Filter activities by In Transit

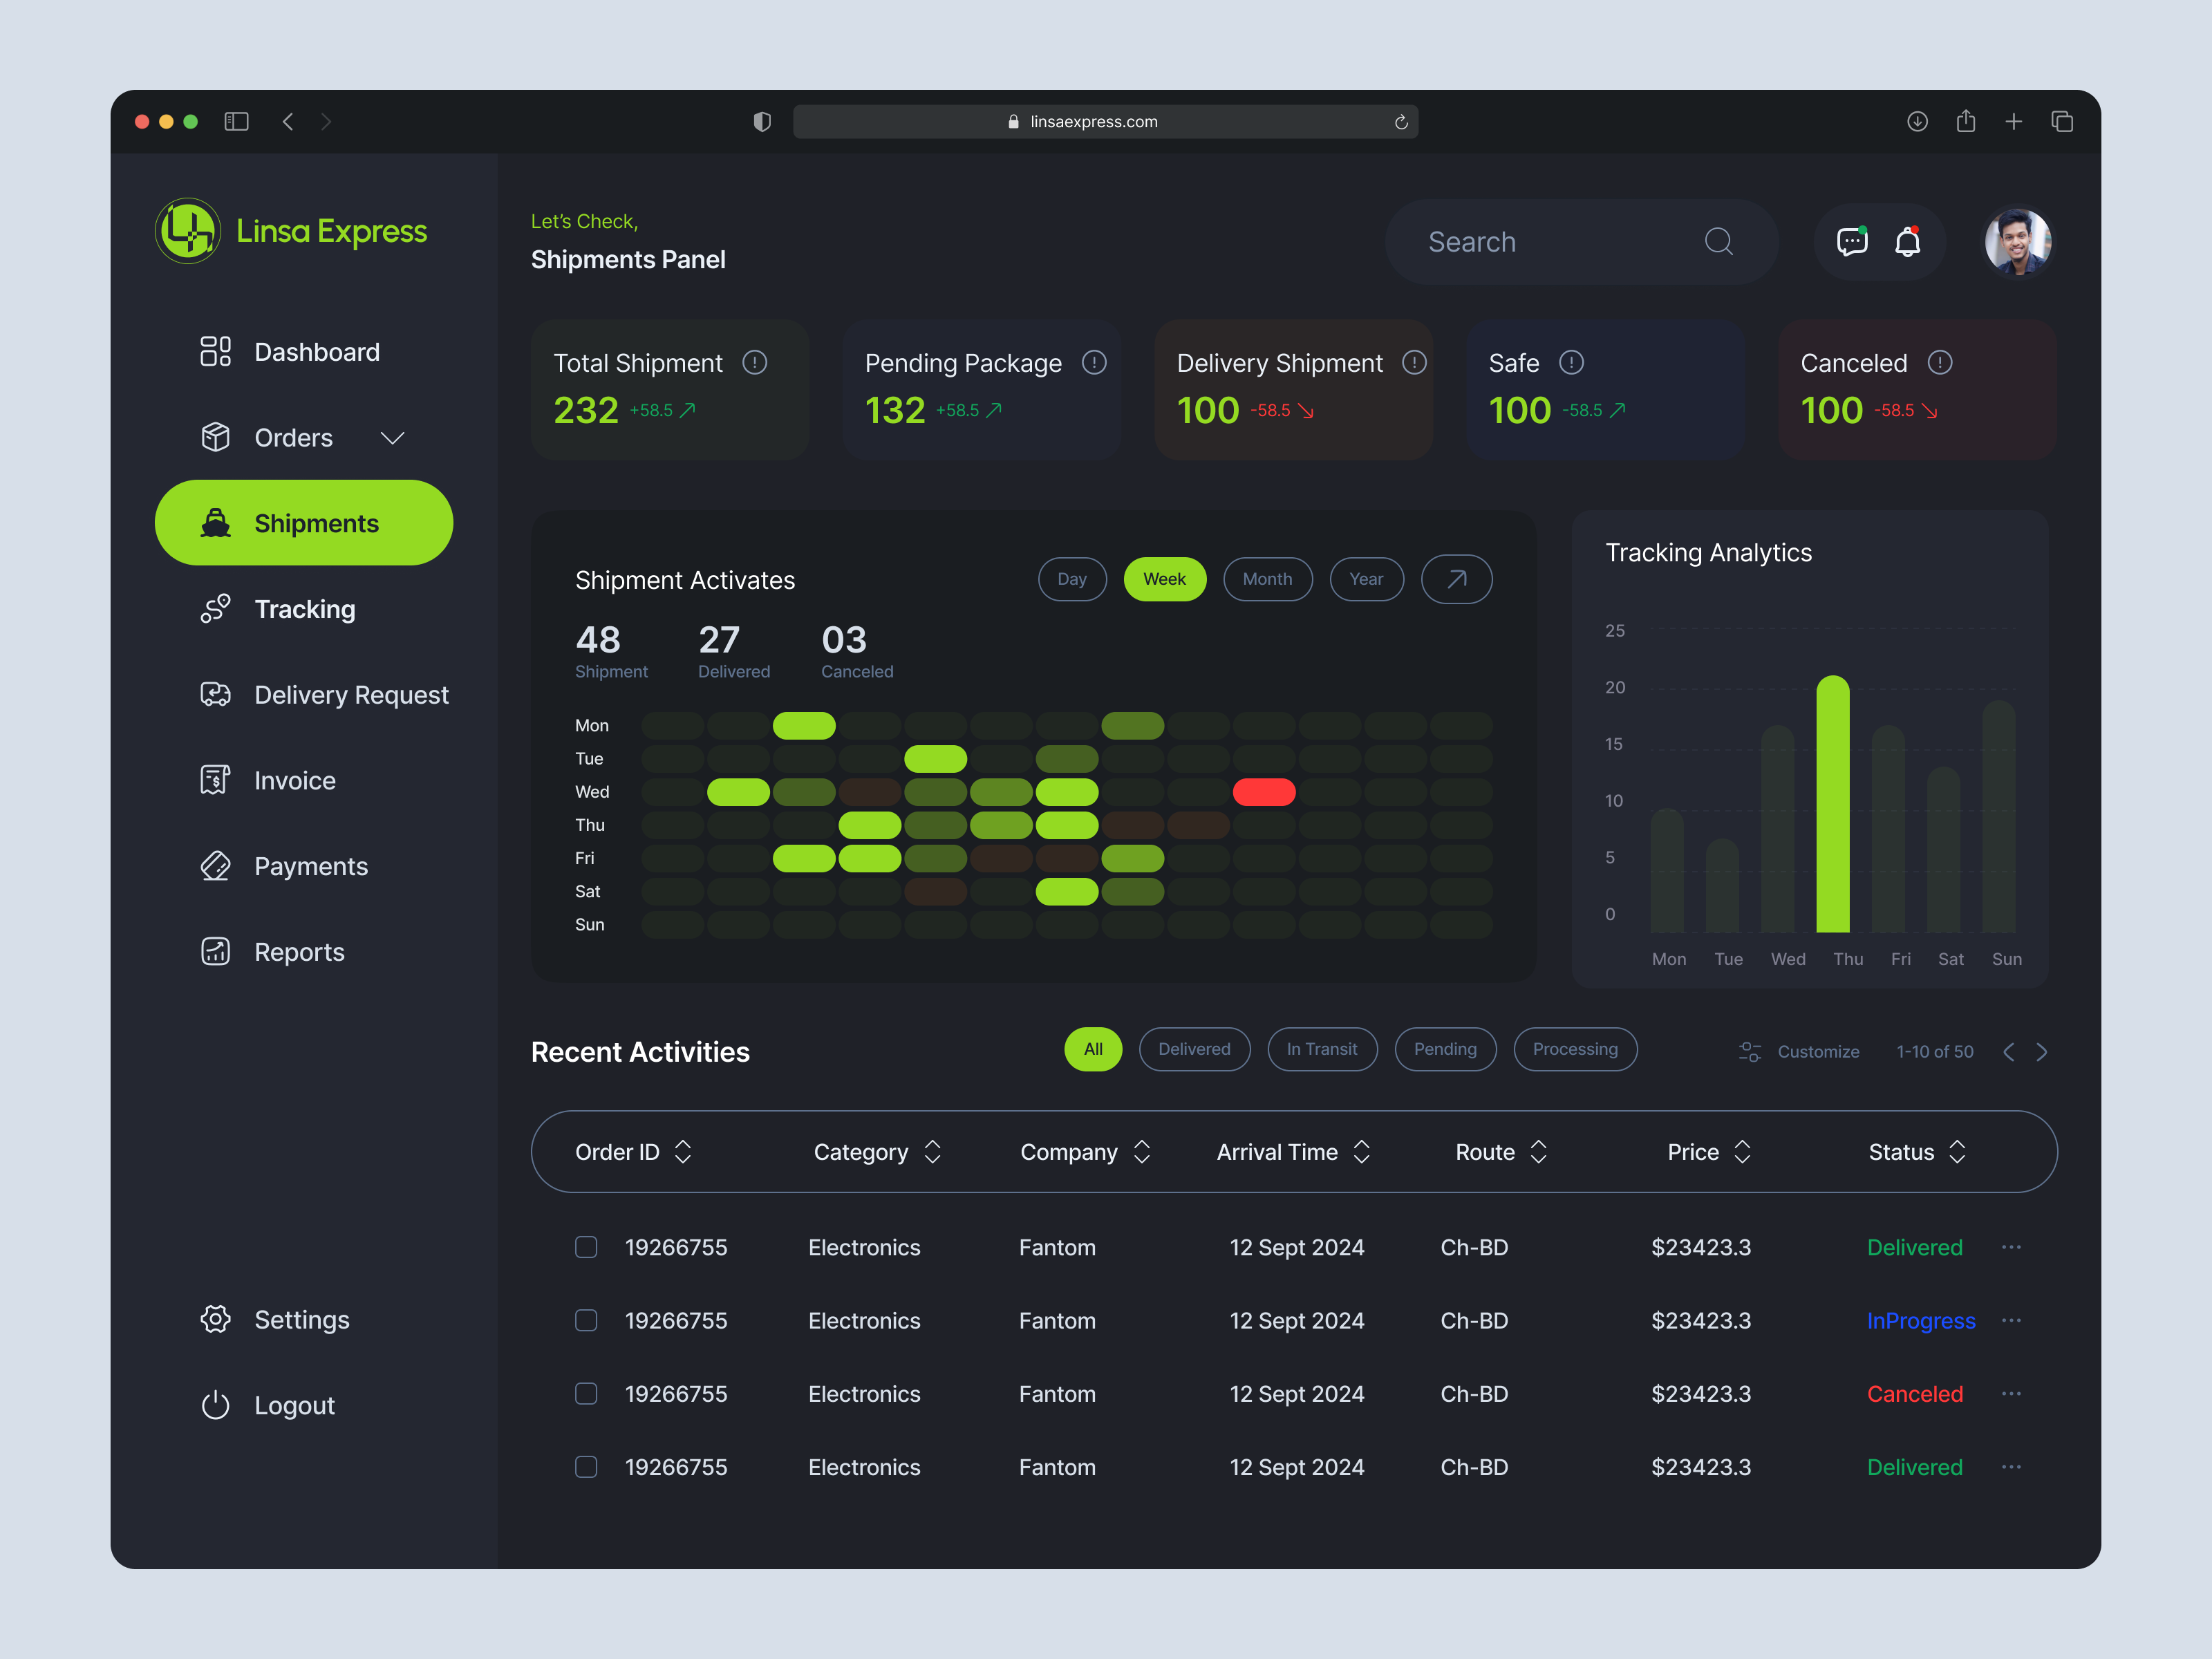click(x=1322, y=1049)
